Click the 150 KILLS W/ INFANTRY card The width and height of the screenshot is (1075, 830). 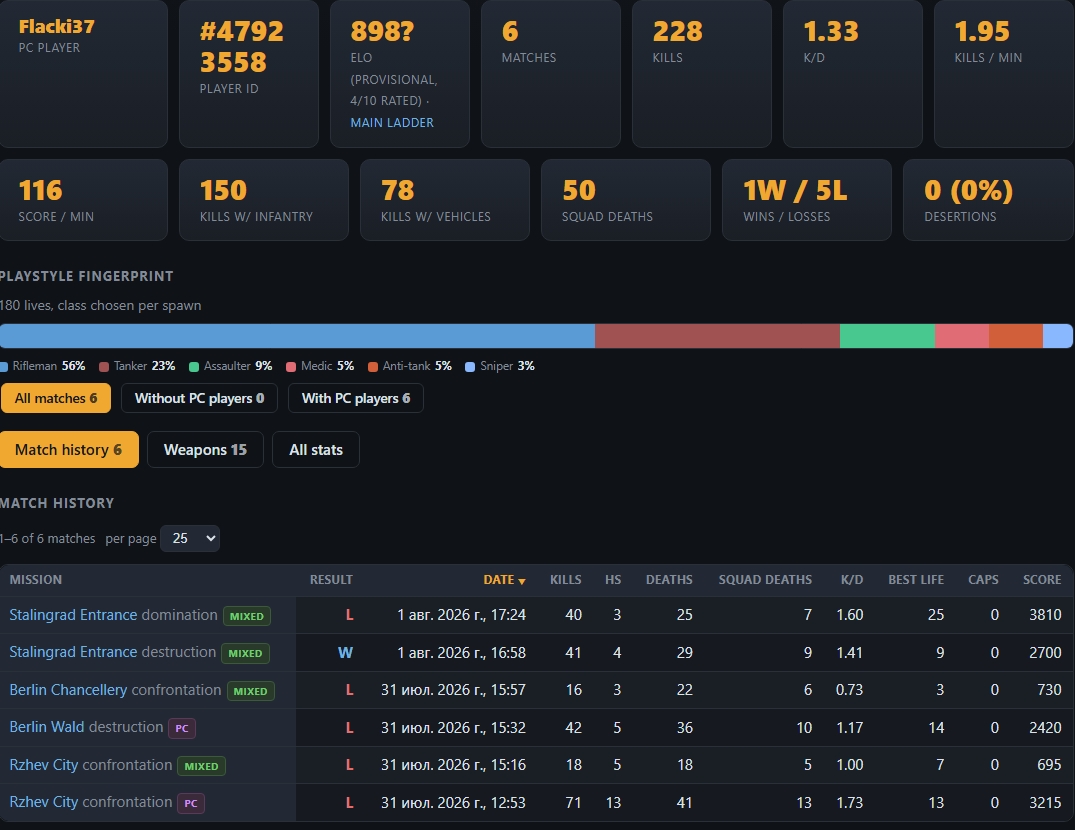(x=264, y=200)
